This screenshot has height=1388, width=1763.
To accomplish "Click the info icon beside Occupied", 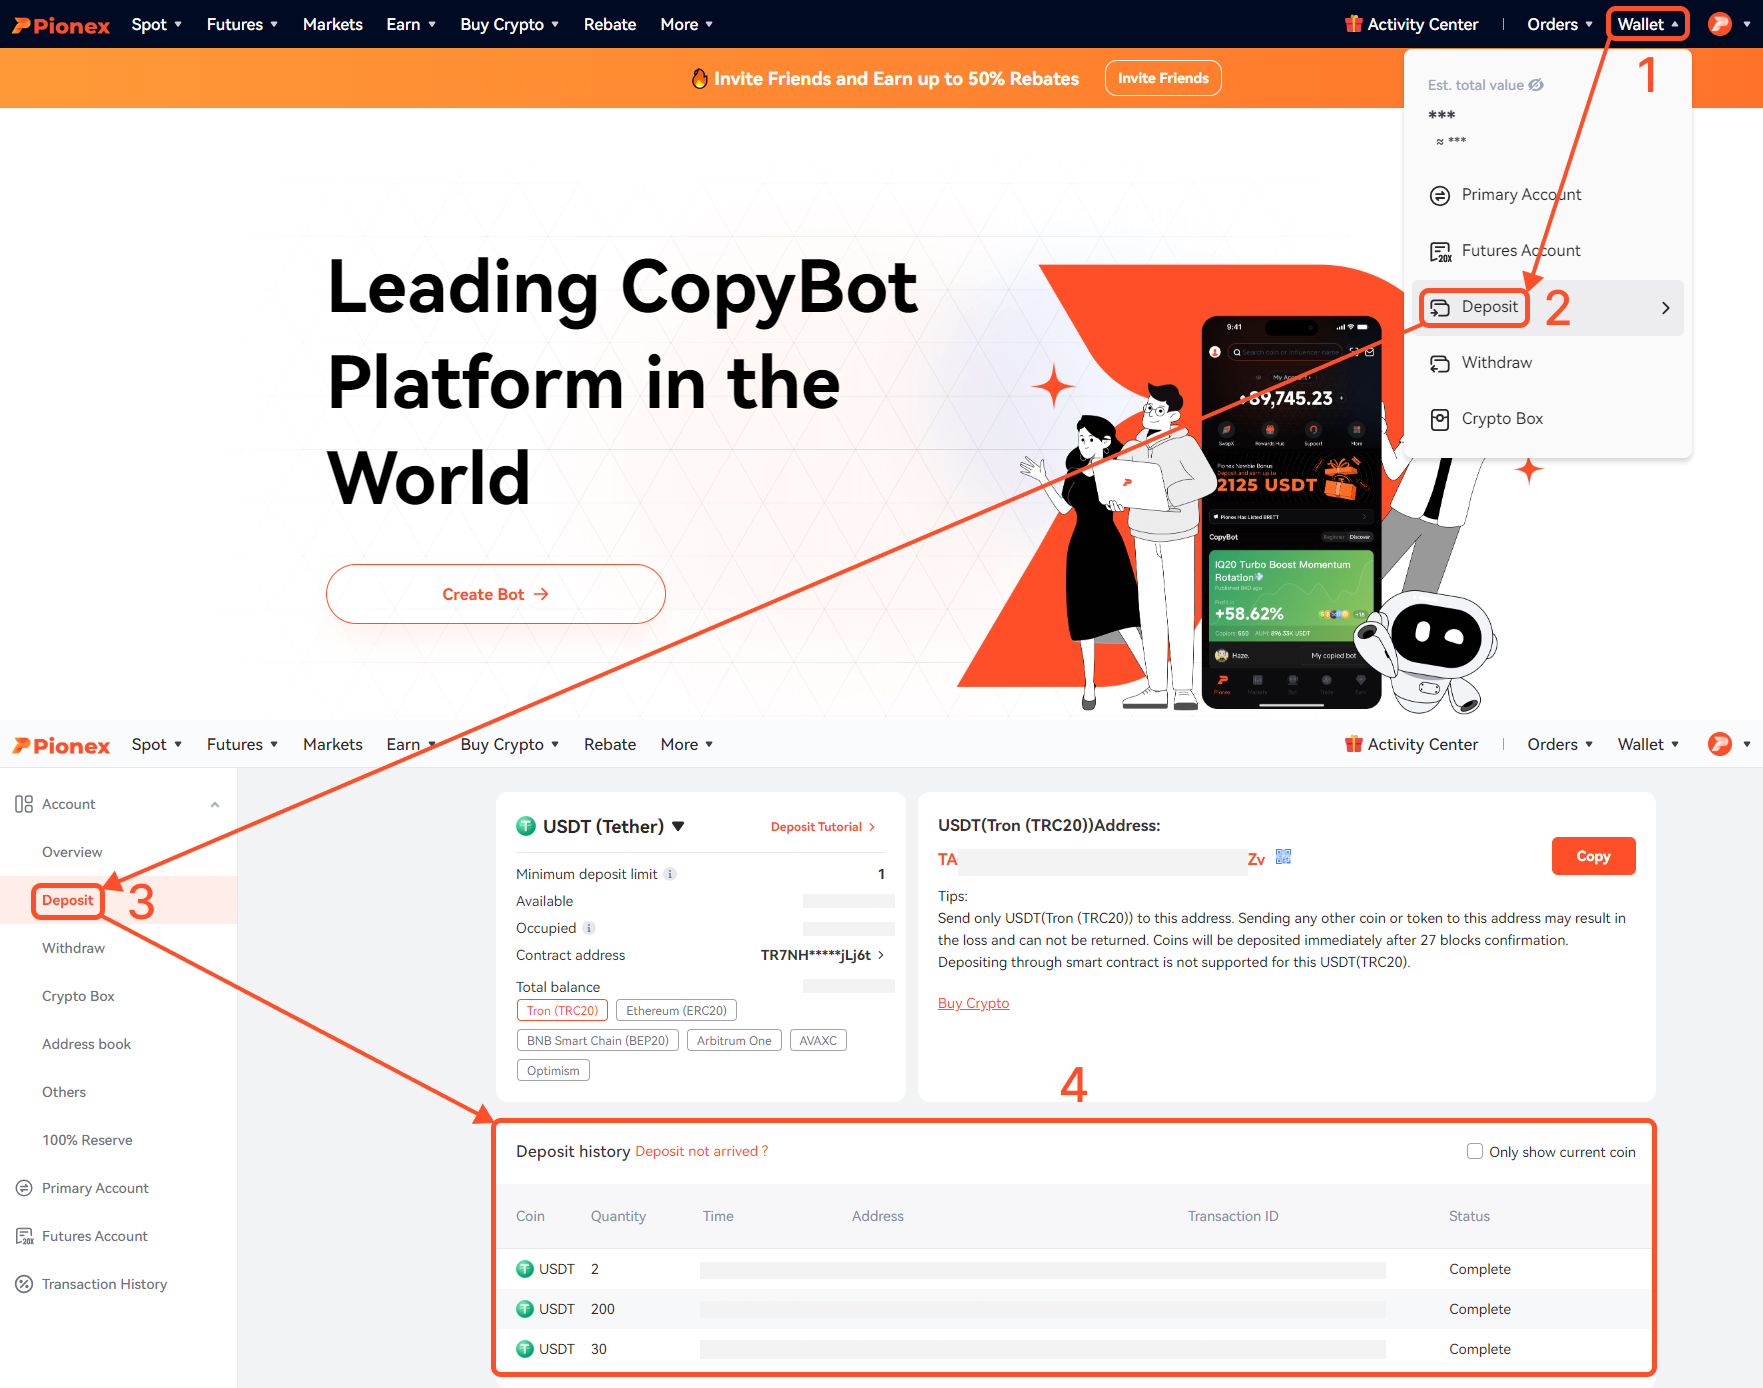I will click(589, 928).
